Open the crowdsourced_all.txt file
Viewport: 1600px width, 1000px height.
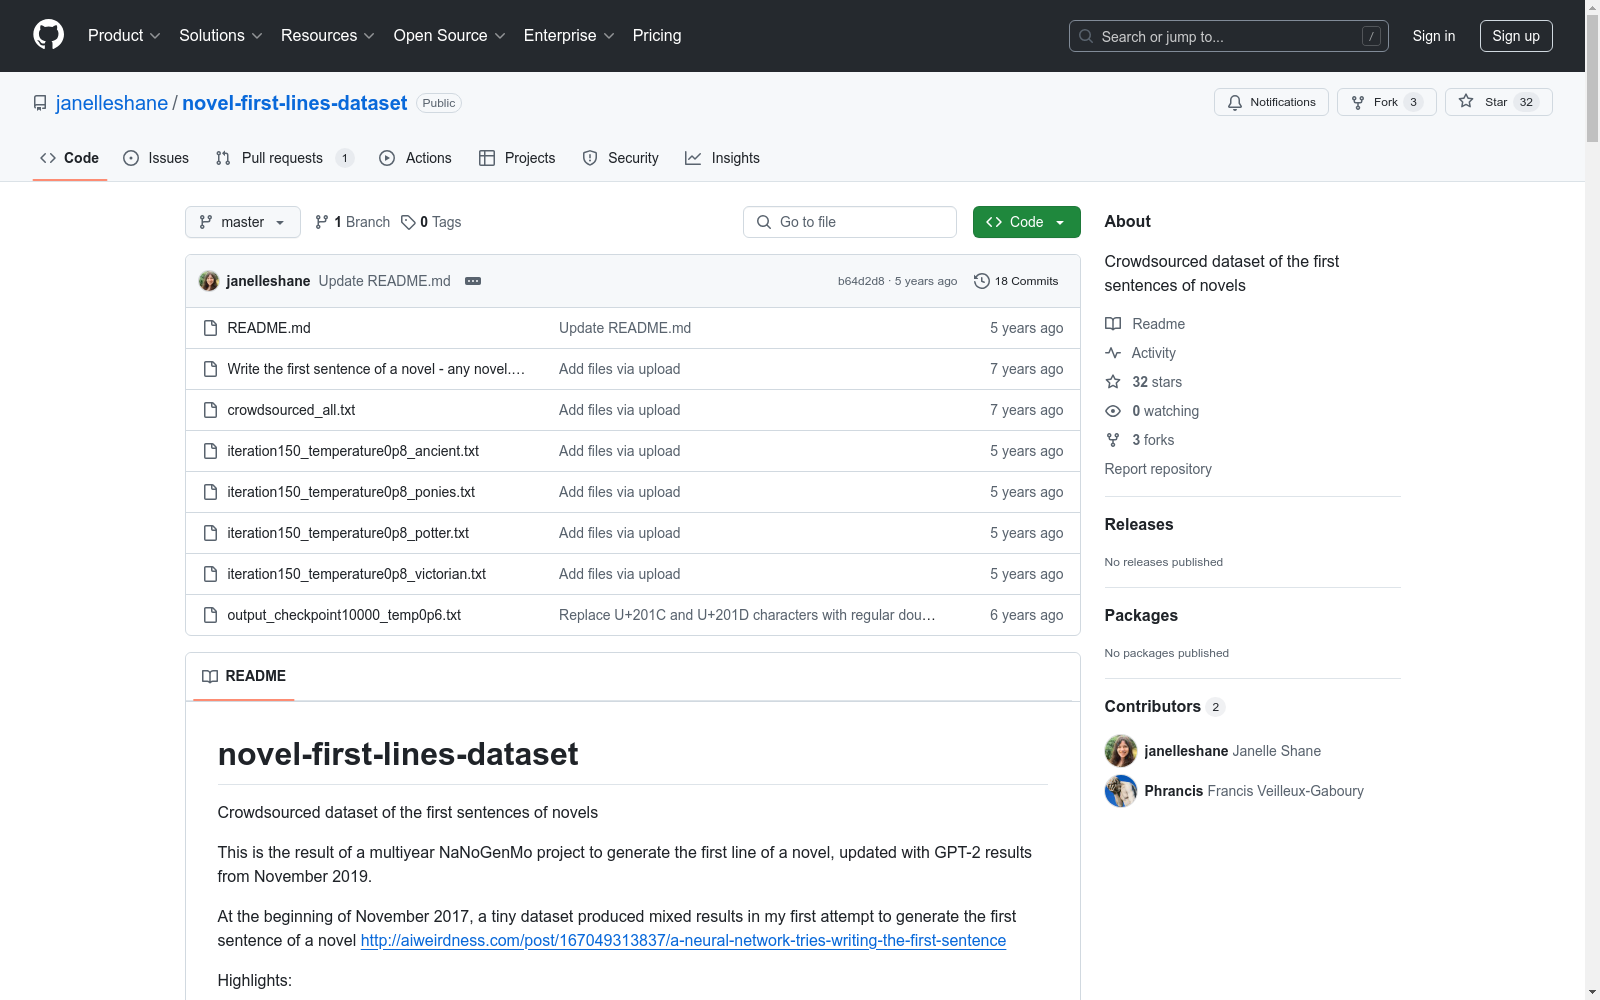291,410
